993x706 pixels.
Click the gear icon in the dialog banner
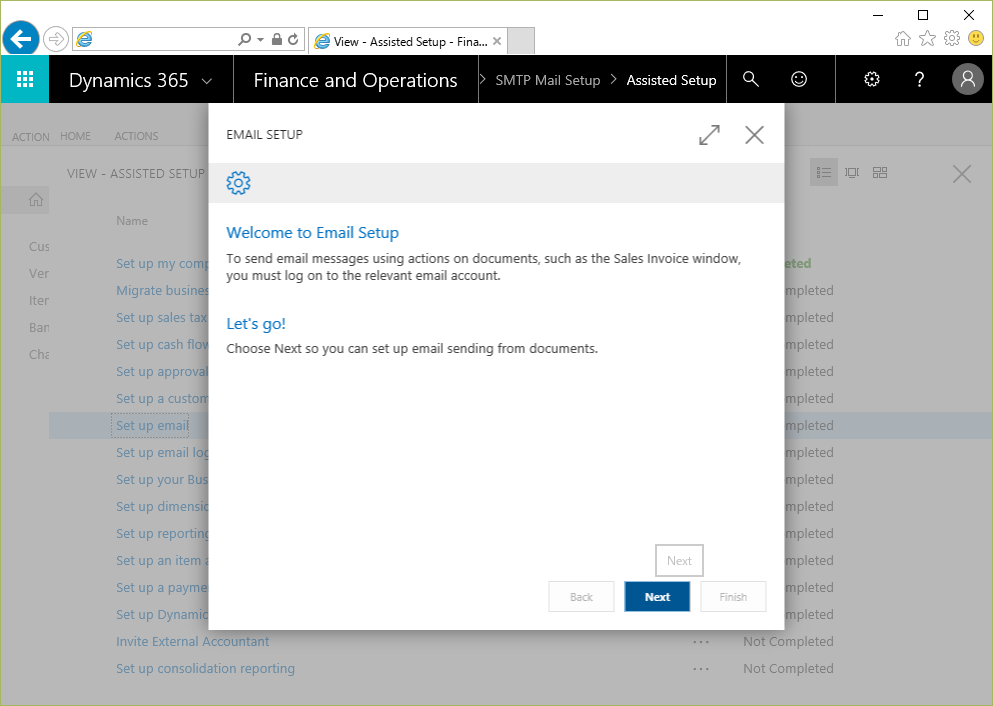238,183
